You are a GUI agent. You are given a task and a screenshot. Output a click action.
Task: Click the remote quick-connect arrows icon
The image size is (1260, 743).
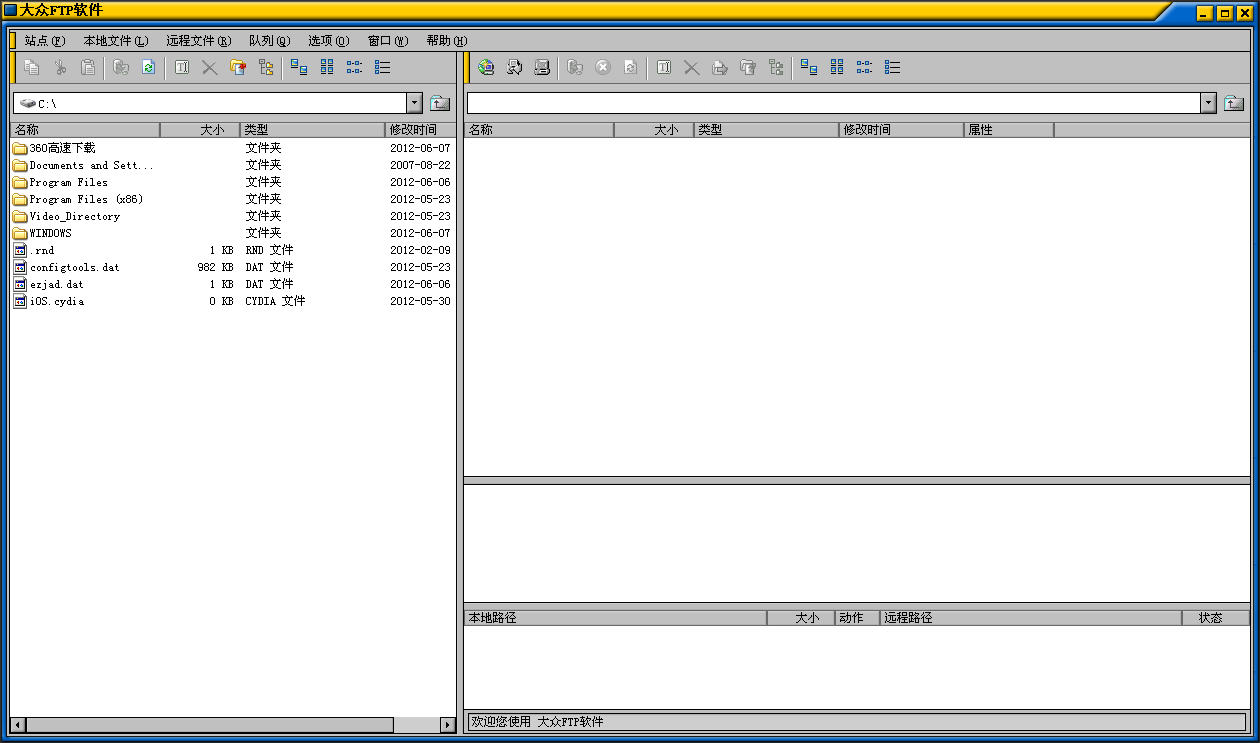coord(514,67)
